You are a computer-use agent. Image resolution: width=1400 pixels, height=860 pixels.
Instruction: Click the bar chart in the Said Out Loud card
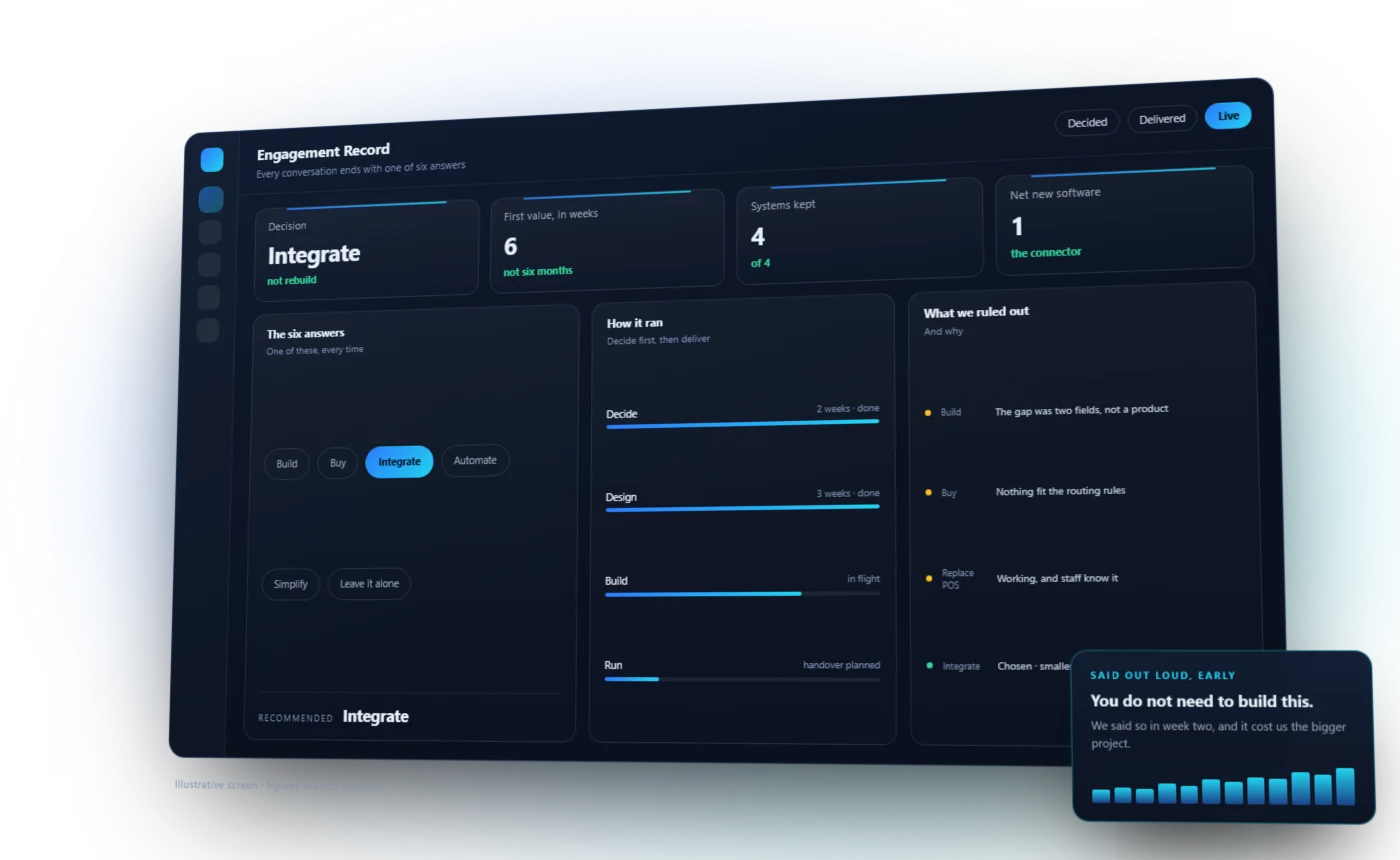[x=1224, y=787]
